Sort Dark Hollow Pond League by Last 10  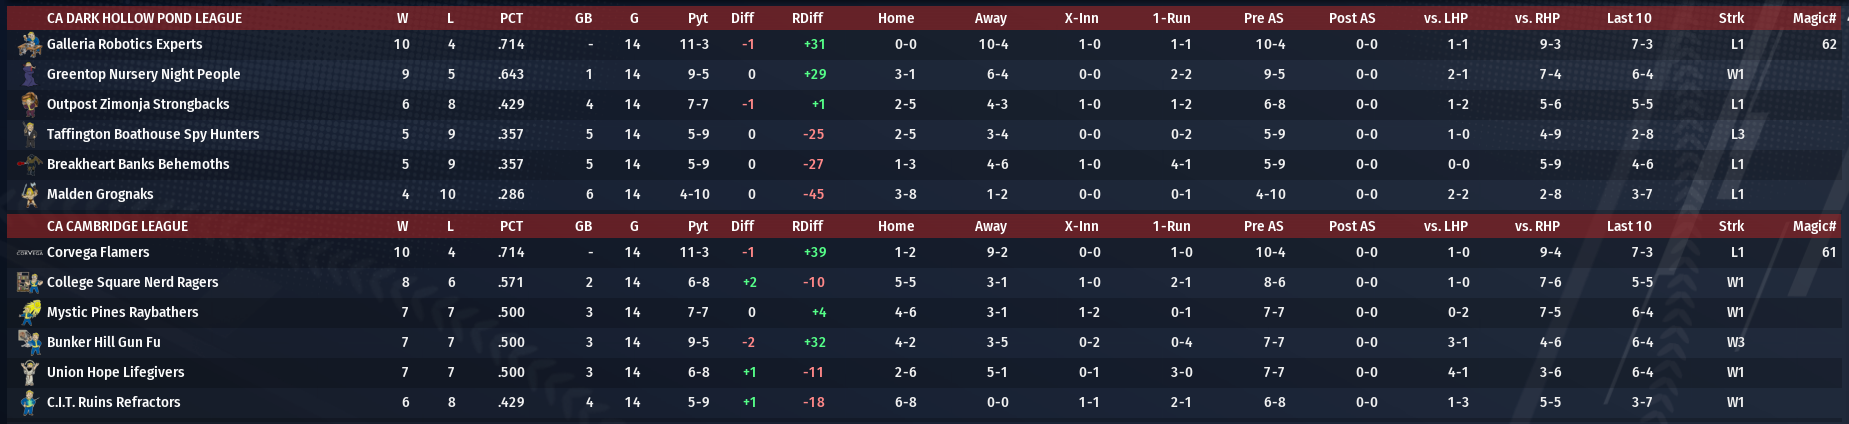click(1629, 18)
